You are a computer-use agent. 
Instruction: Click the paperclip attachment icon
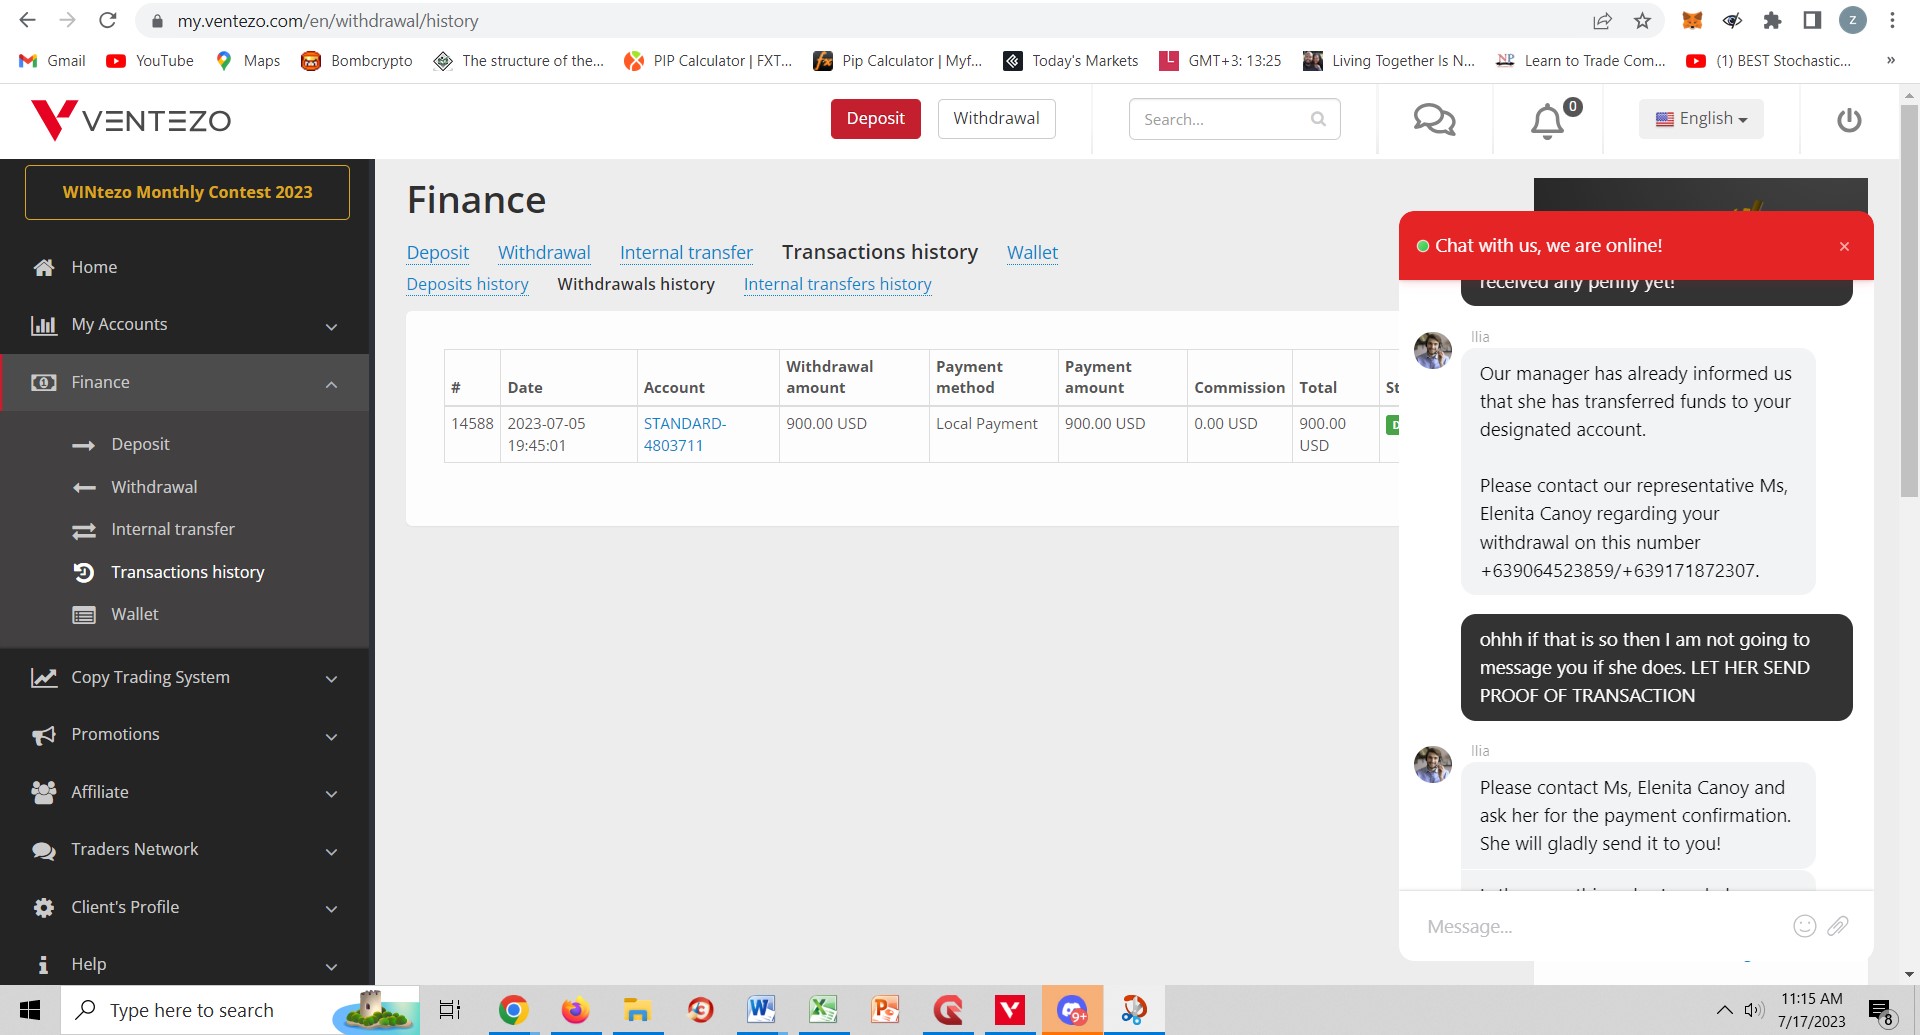click(1838, 926)
